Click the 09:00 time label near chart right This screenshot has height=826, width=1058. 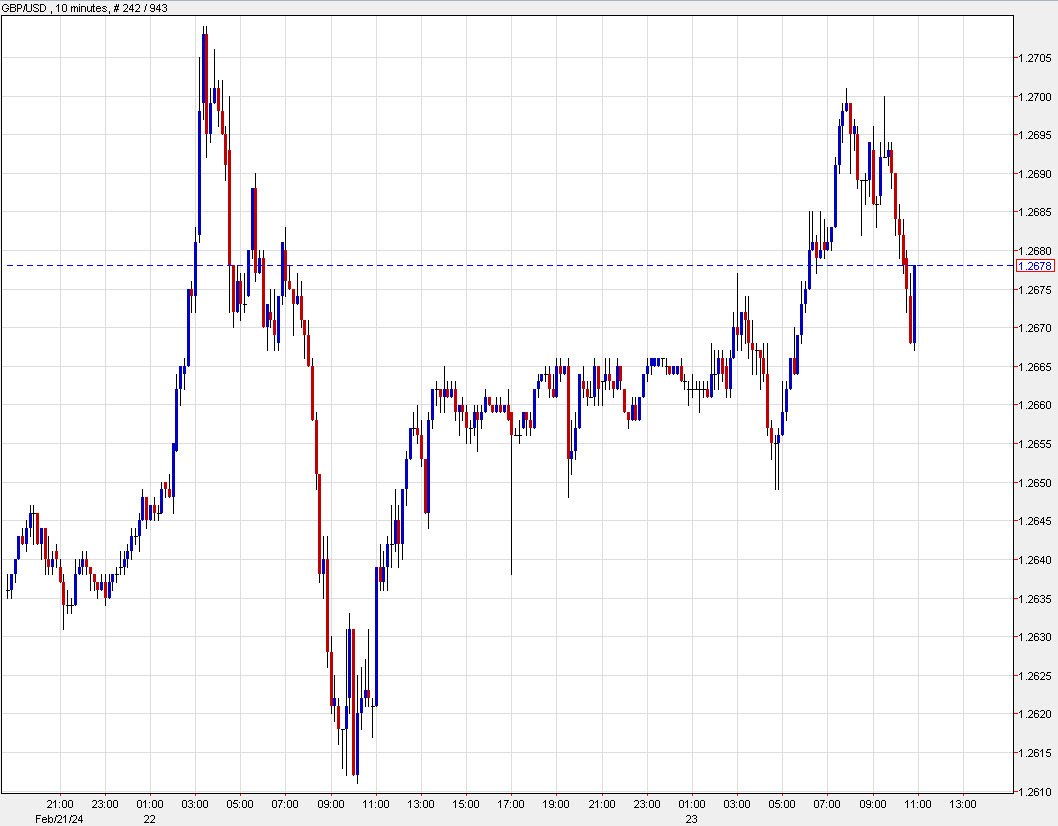[875, 803]
